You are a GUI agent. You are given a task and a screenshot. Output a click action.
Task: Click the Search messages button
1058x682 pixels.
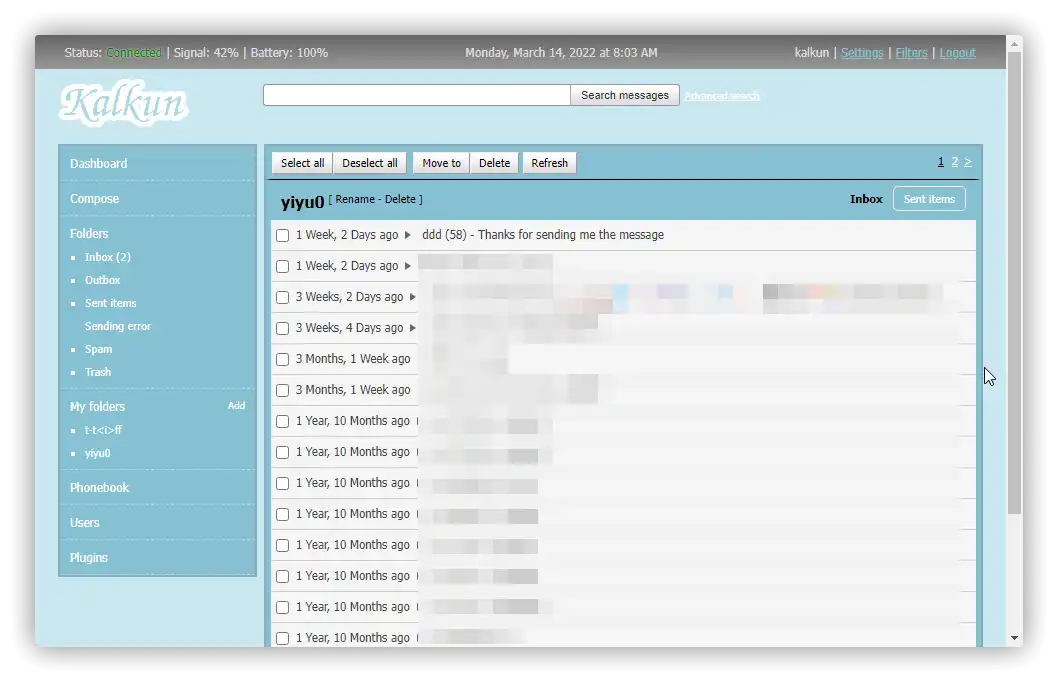[x=625, y=95]
